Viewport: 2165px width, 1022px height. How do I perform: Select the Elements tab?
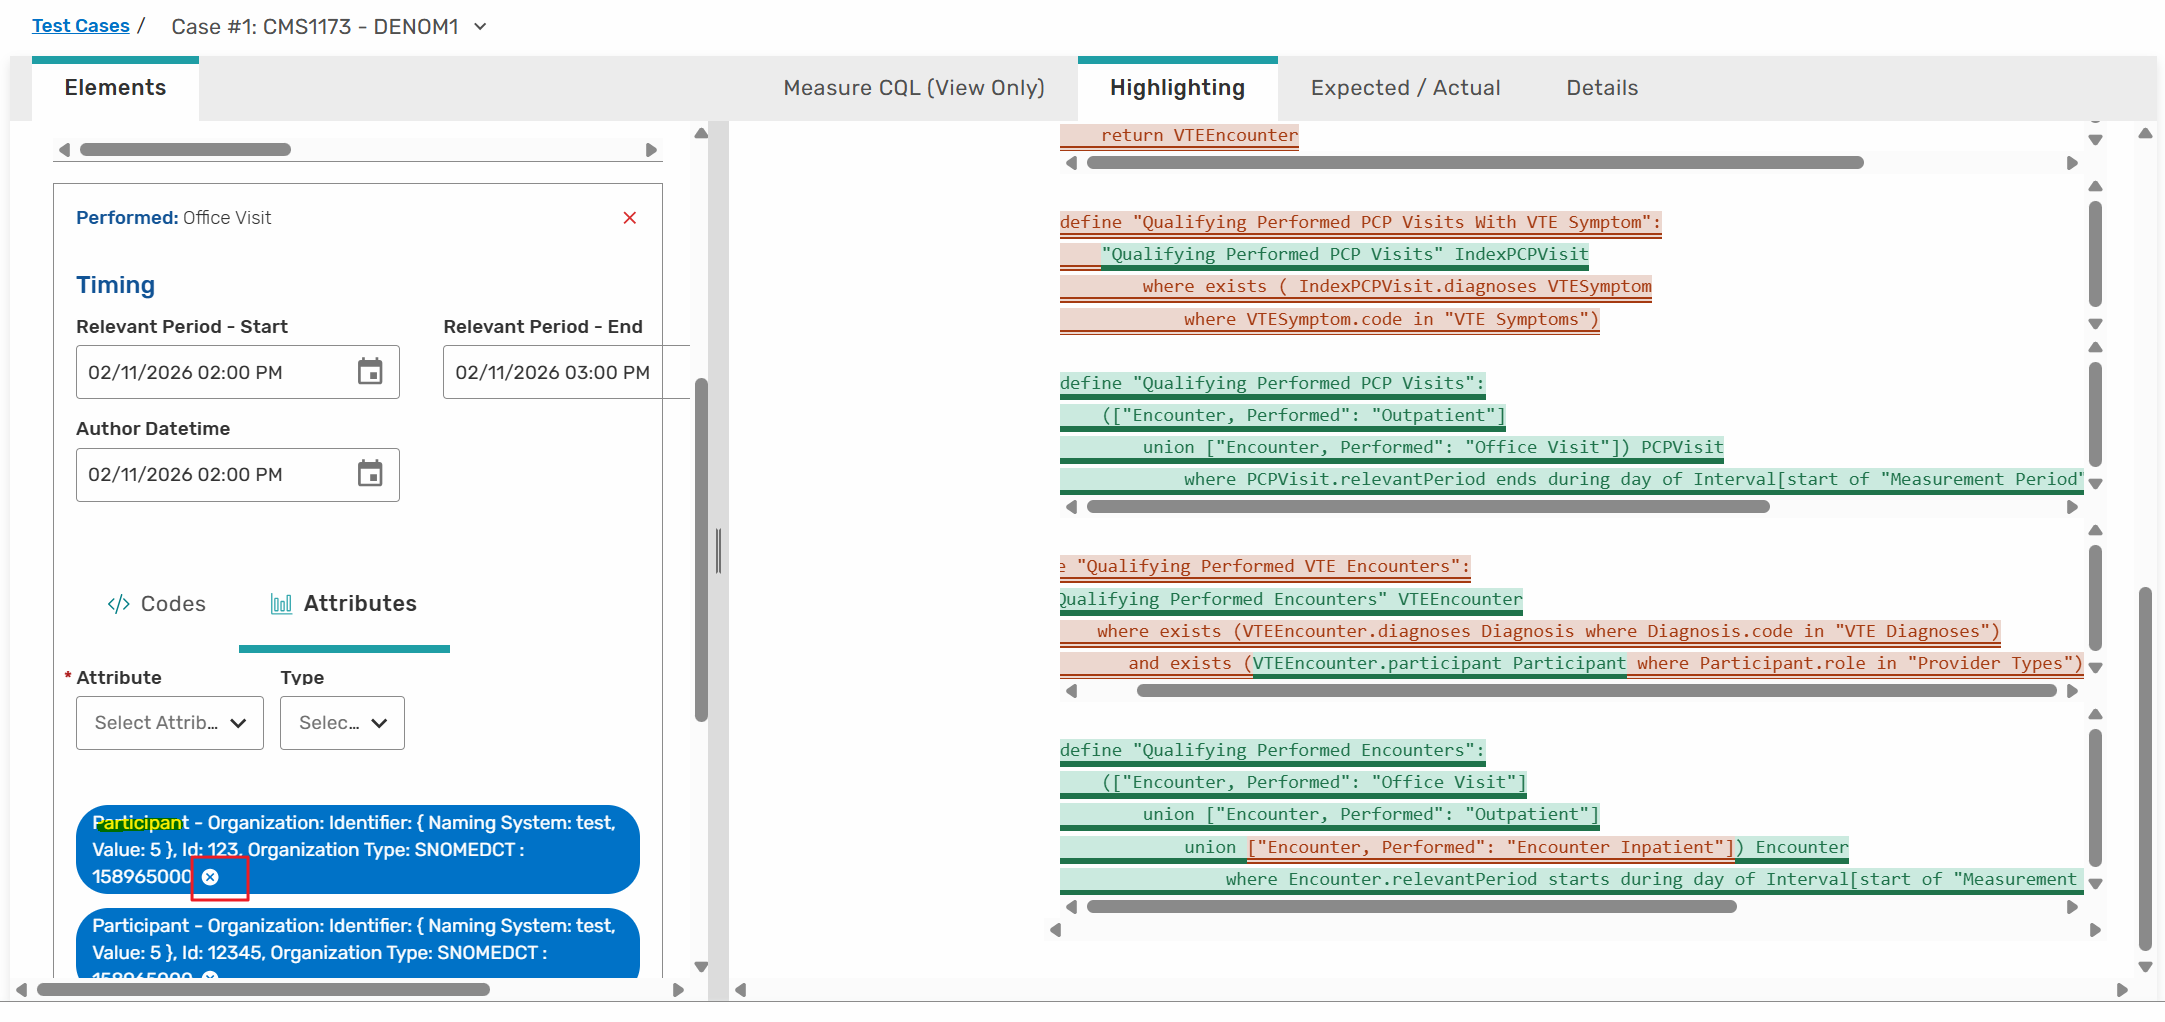point(115,88)
